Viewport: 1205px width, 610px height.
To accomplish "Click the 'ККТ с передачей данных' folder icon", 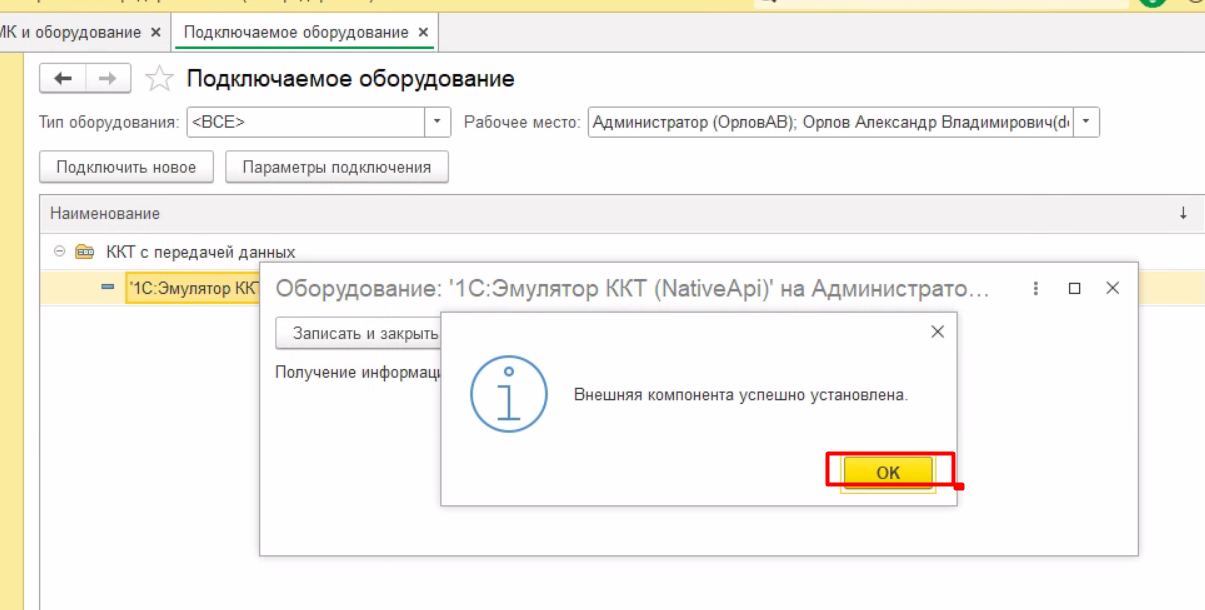I will click(x=85, y=252).
